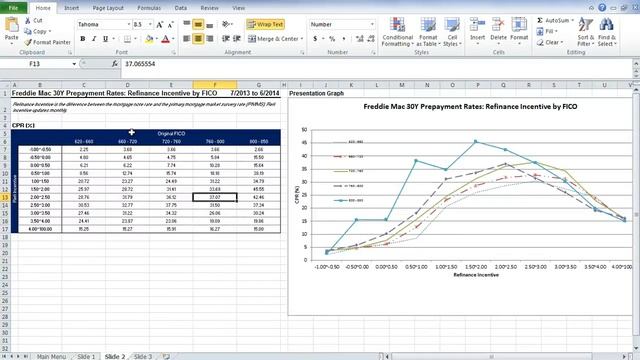The height and width of the screenshot is (360, 640).
Task: Open Conditional Formatting menu
Action: pyautogui.click(x=398, y=32)
